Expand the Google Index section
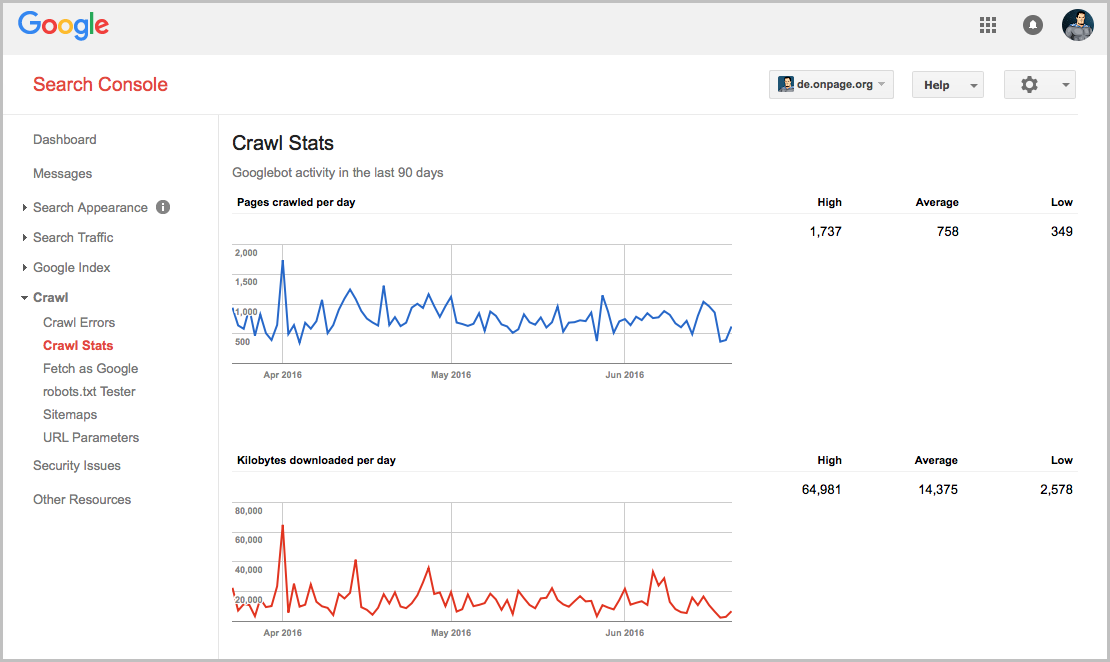Image resolution: width=1110 pixels, height=662 pixels. point(71,267)
